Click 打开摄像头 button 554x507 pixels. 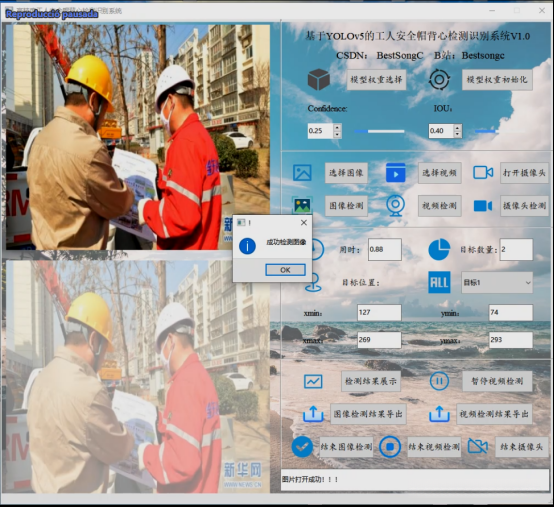point(524,173)
